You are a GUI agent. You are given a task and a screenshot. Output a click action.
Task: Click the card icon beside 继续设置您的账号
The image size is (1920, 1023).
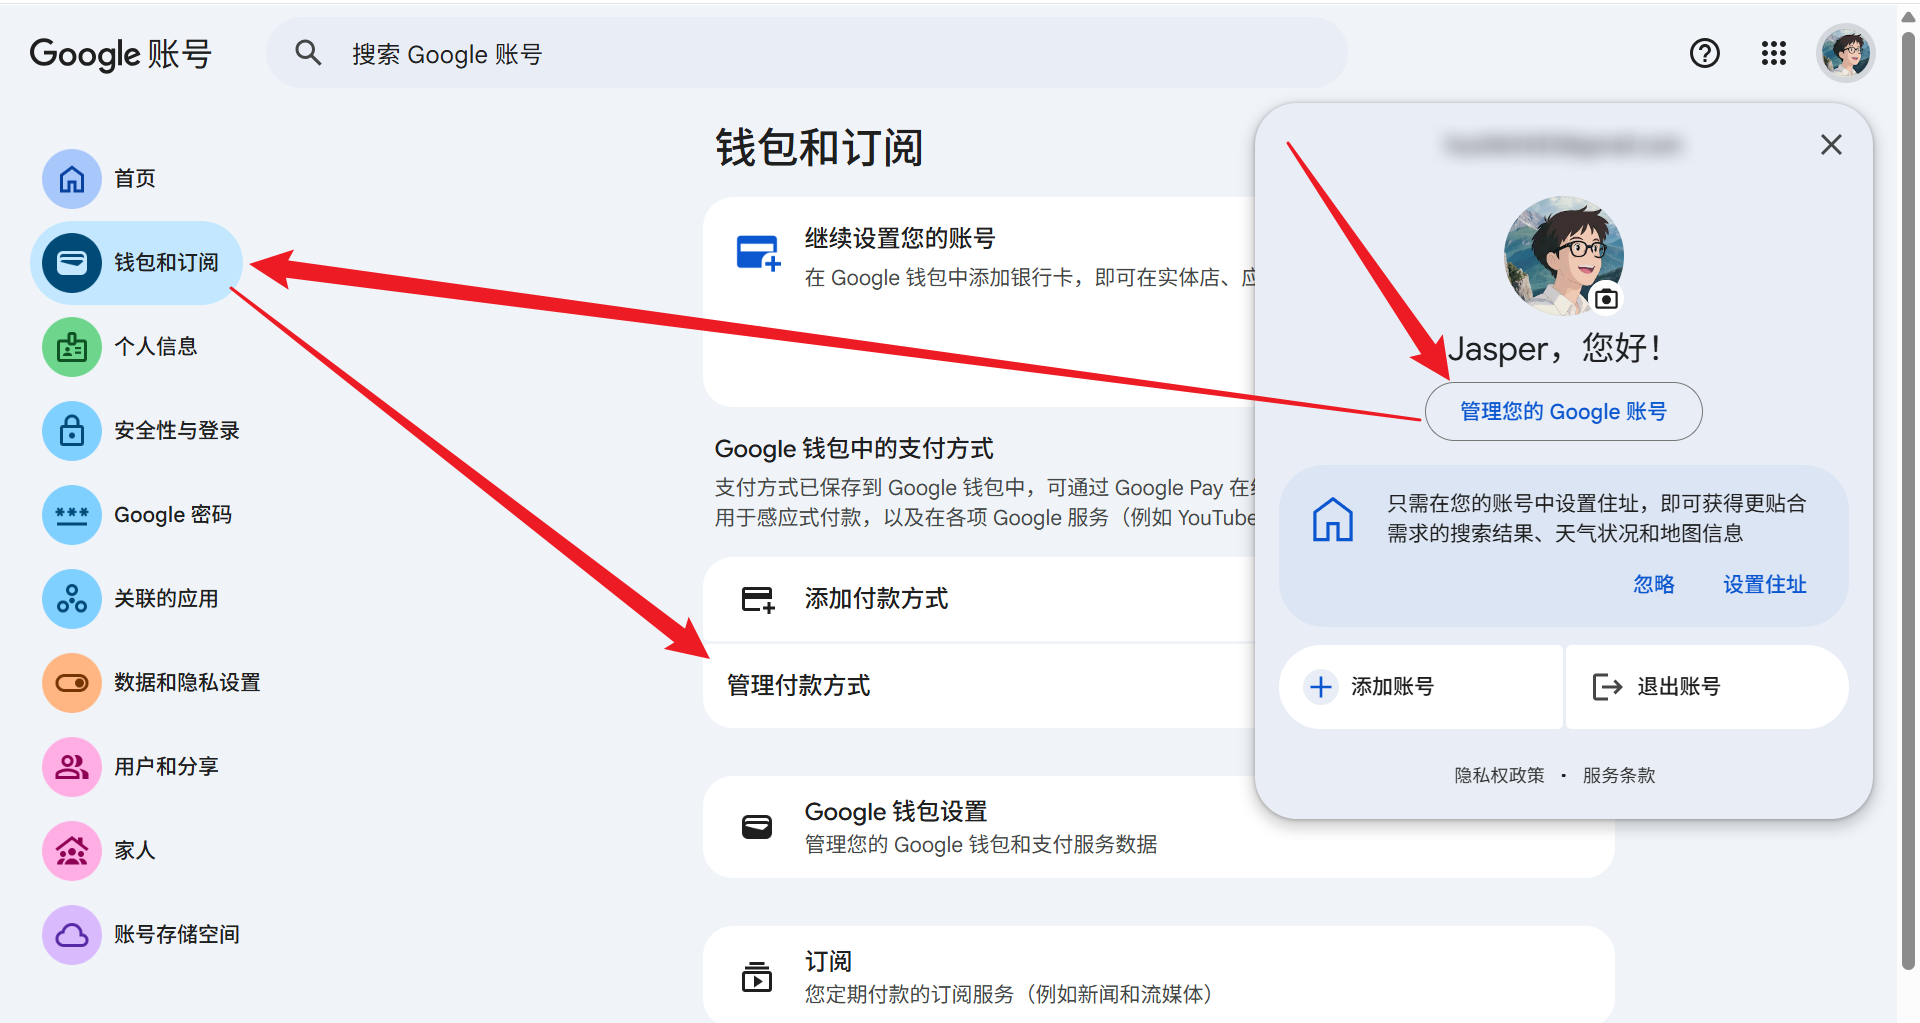tap(758, 253)
